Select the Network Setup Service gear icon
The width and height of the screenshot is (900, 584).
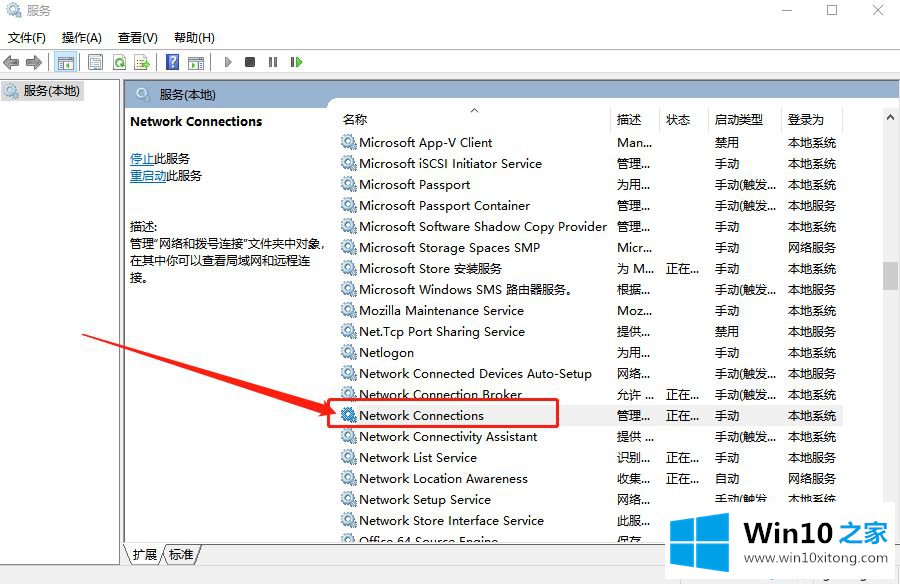tap(348, 499)
